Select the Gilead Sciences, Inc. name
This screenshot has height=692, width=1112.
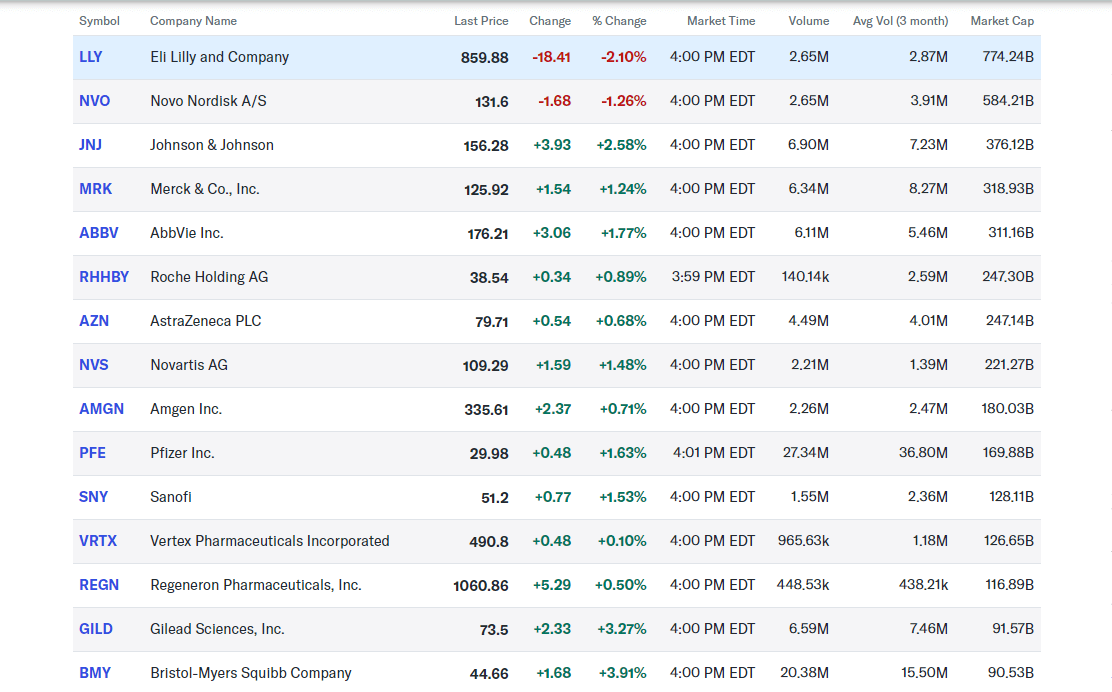[217, 628]
